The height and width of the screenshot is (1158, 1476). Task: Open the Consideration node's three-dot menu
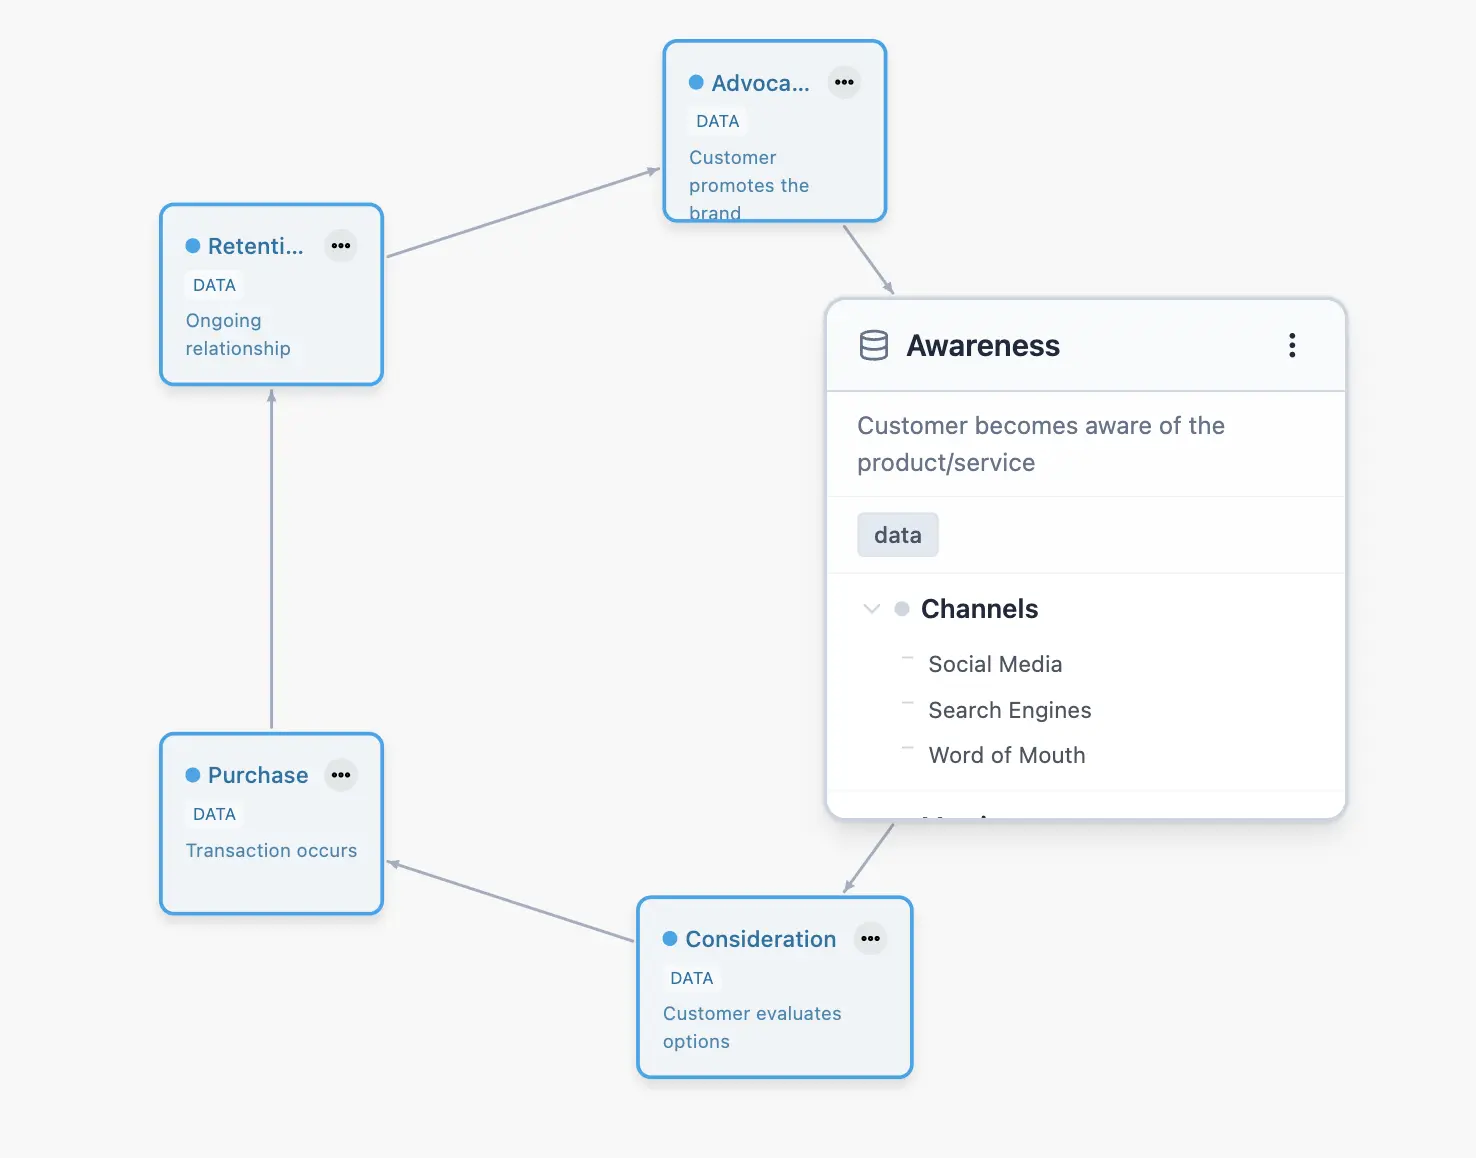870,939
